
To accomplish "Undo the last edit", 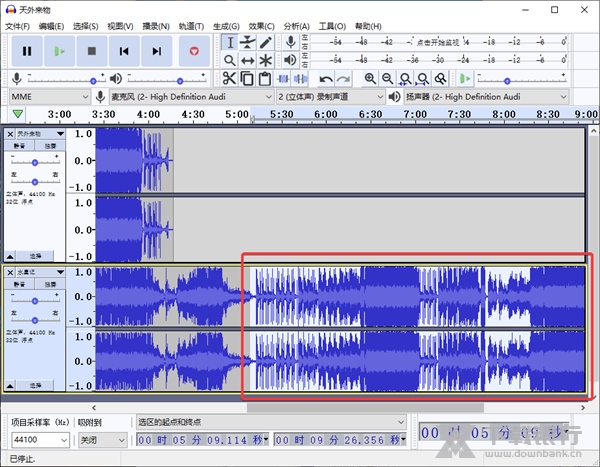I will click(x=326, y=78).
